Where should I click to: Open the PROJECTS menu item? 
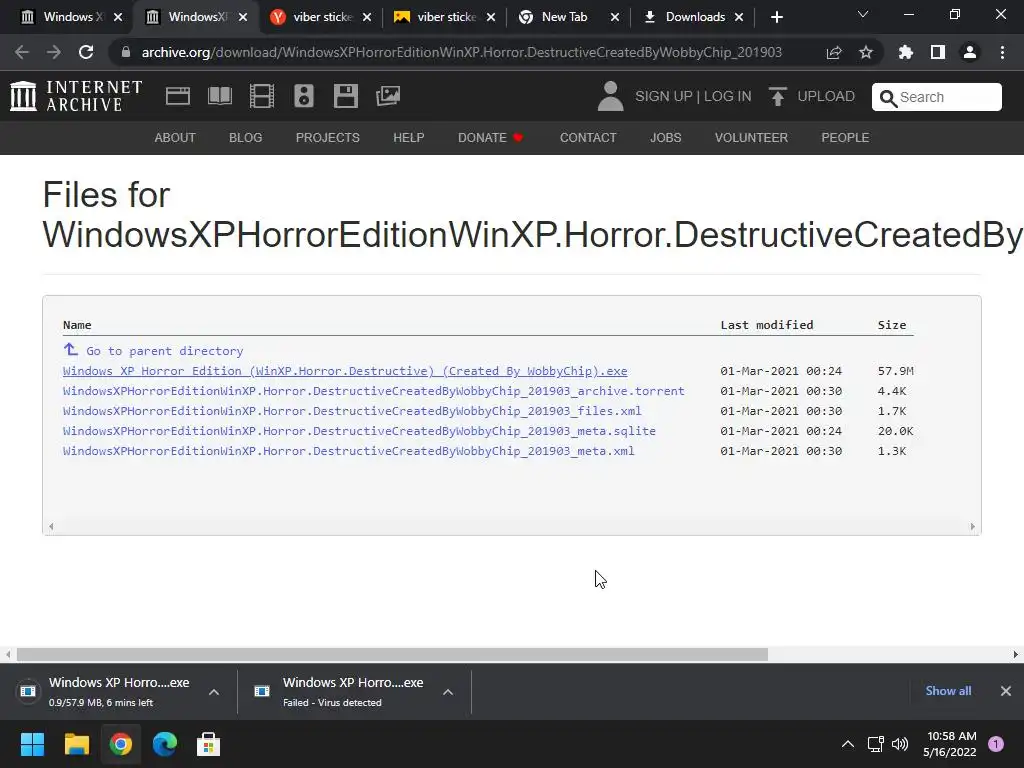[328, 138]
